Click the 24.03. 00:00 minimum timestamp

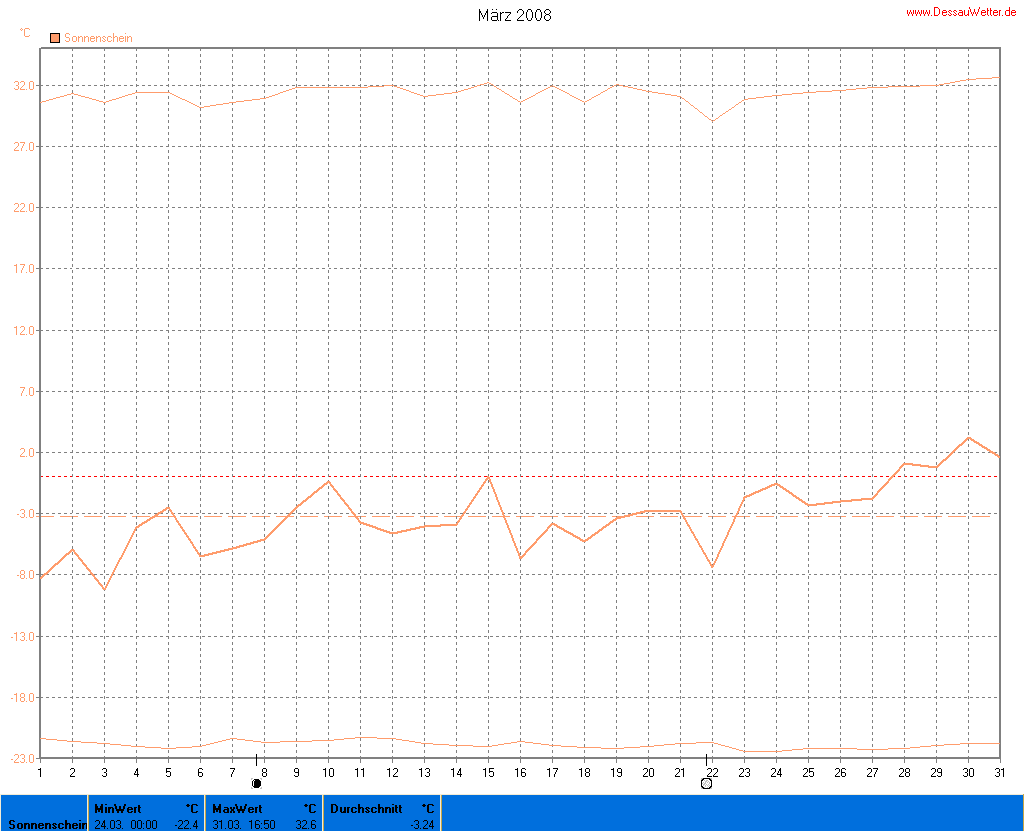[x=126, y=824]
